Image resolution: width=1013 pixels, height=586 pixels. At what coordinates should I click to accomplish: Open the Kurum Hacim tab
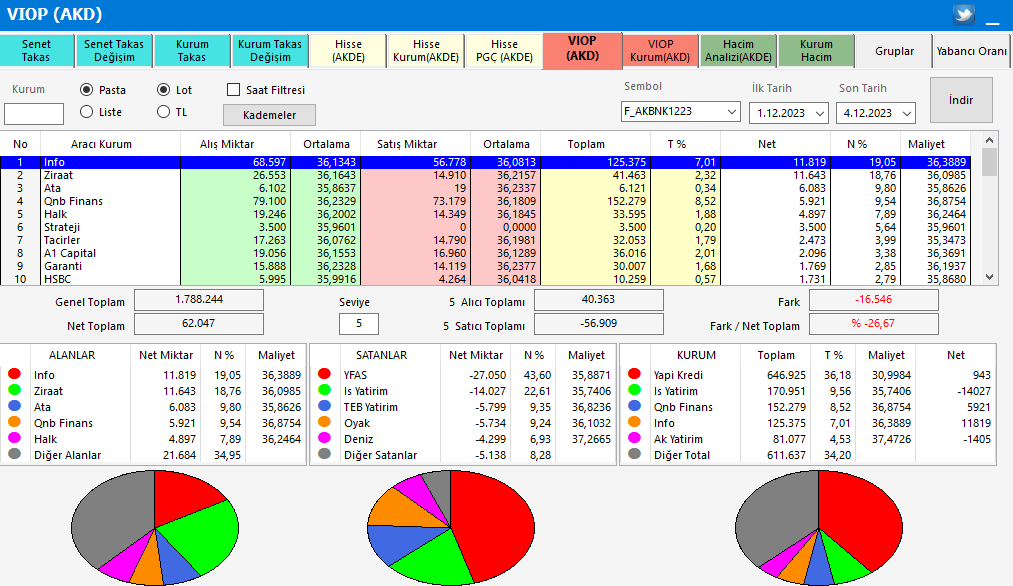(817, 51)
